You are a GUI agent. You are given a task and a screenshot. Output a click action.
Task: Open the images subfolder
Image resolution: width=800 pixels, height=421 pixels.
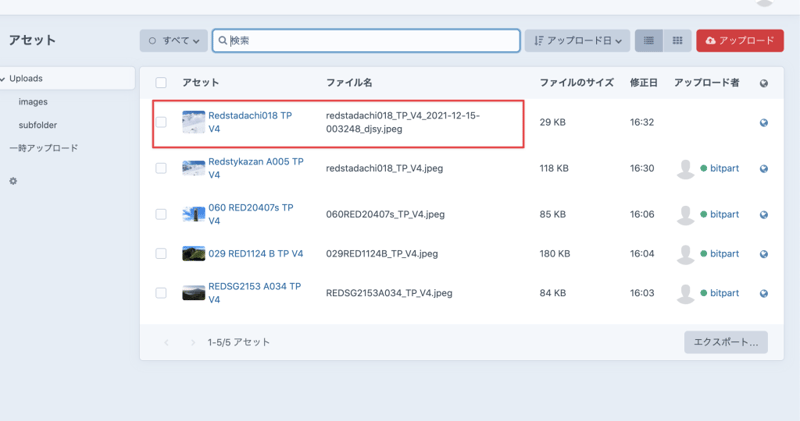coord(33,102)
